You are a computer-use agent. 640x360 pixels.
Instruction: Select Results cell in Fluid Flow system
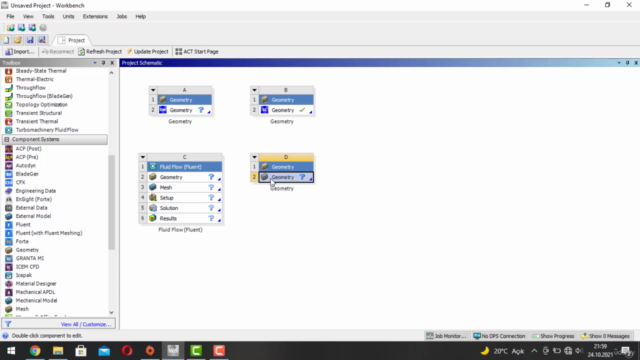tap(184, 218)
